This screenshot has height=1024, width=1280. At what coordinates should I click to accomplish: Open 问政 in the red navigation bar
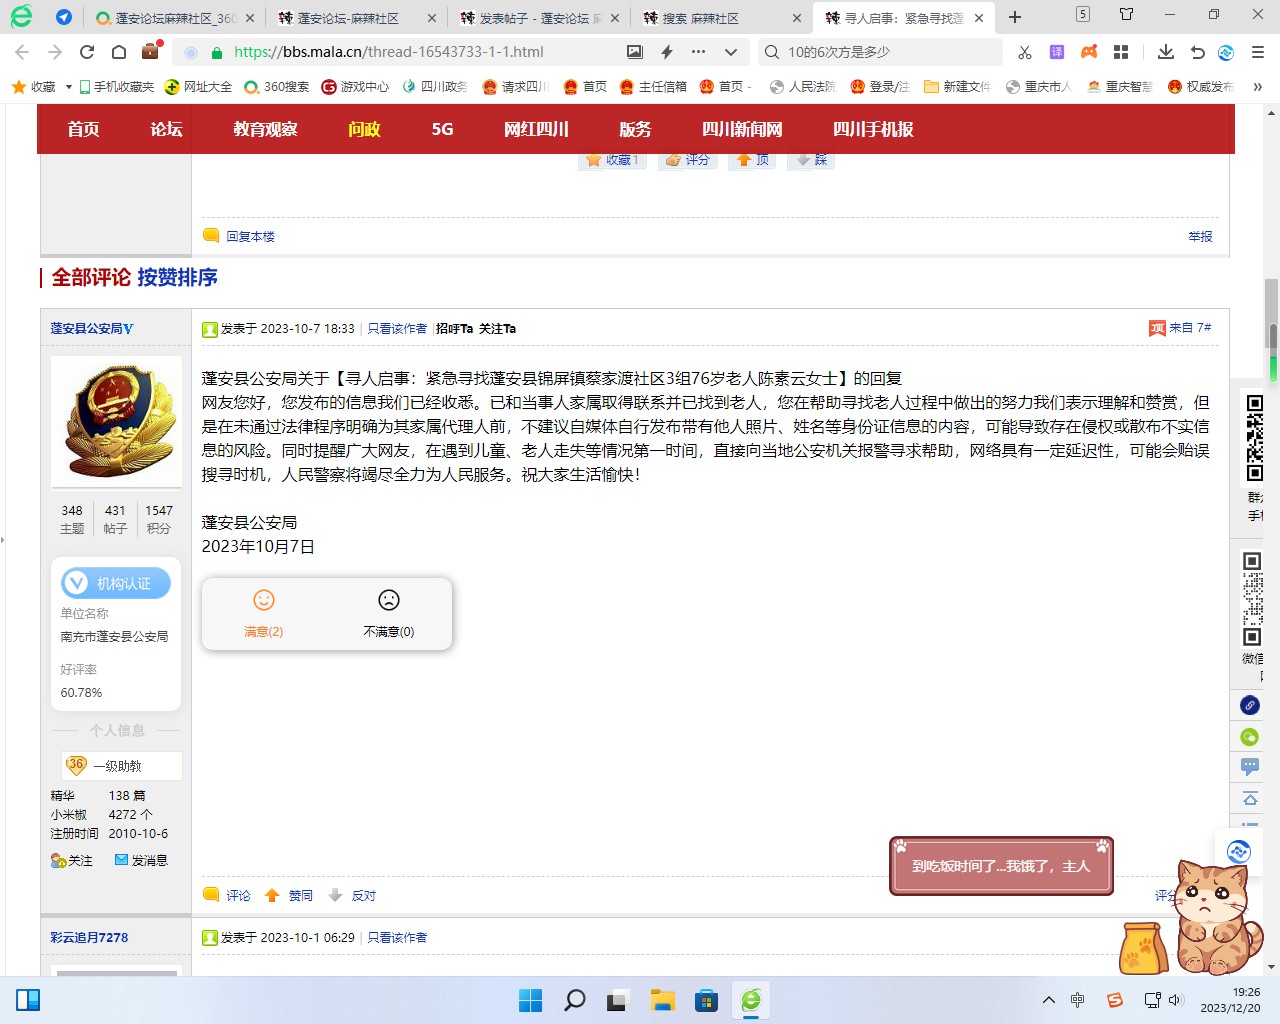(x=364, y=129)
